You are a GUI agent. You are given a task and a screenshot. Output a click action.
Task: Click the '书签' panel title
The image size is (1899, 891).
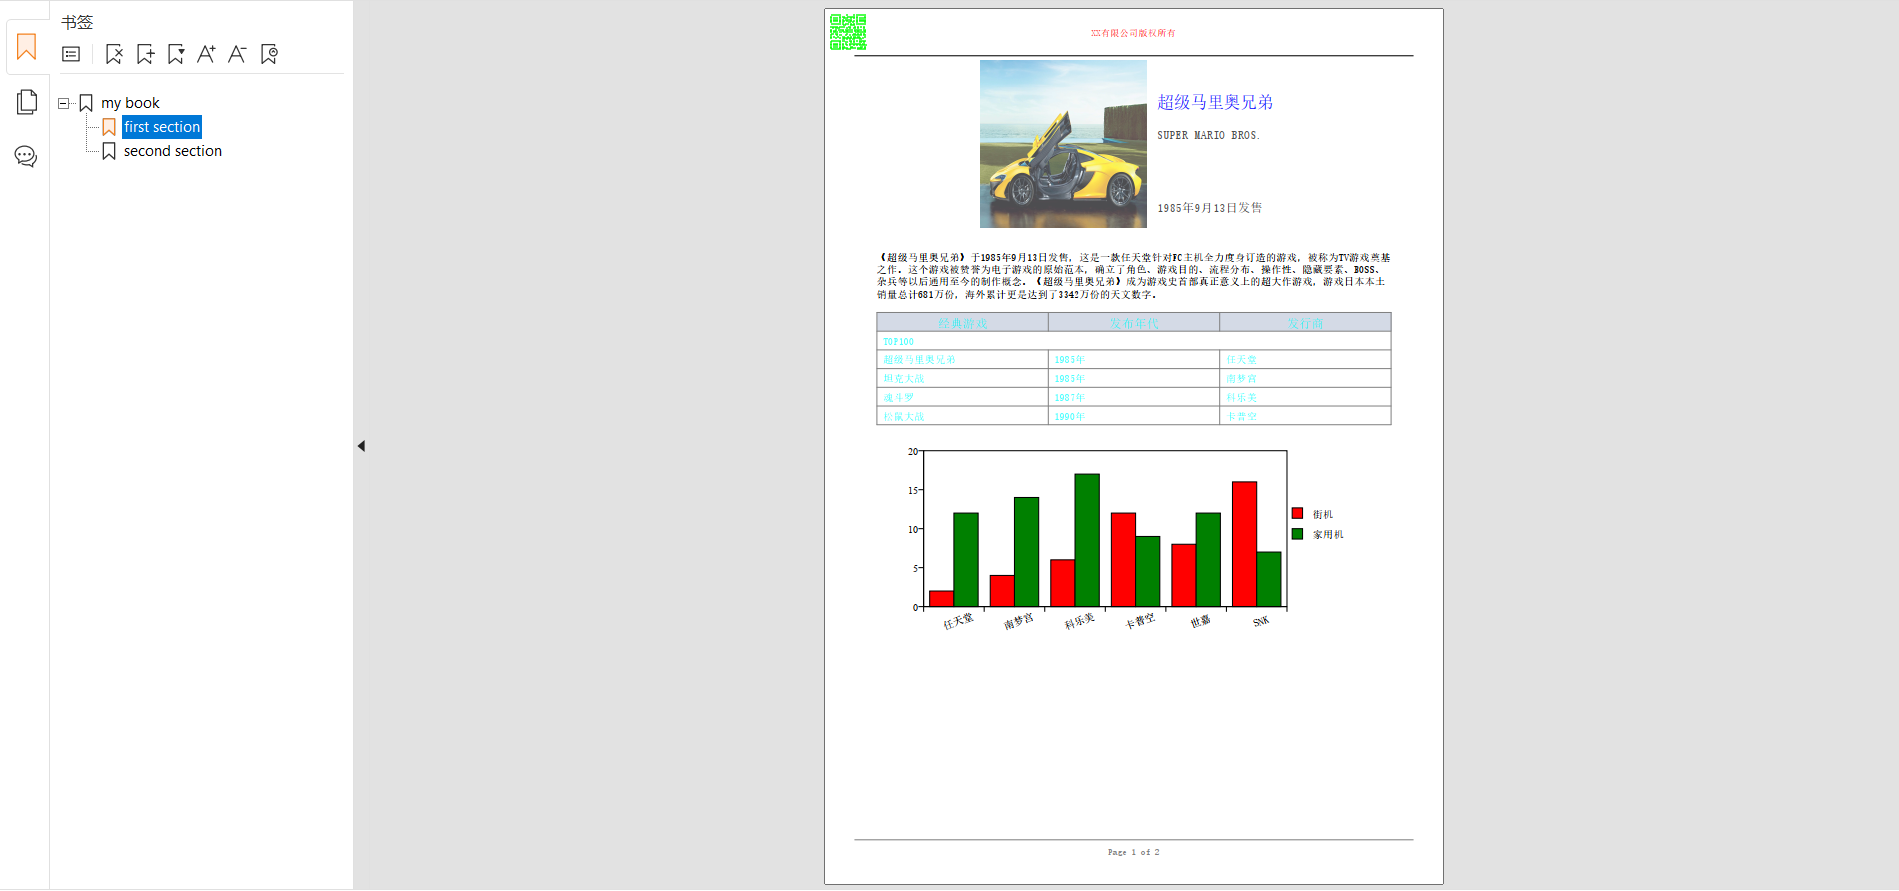(x=77, y=22)
